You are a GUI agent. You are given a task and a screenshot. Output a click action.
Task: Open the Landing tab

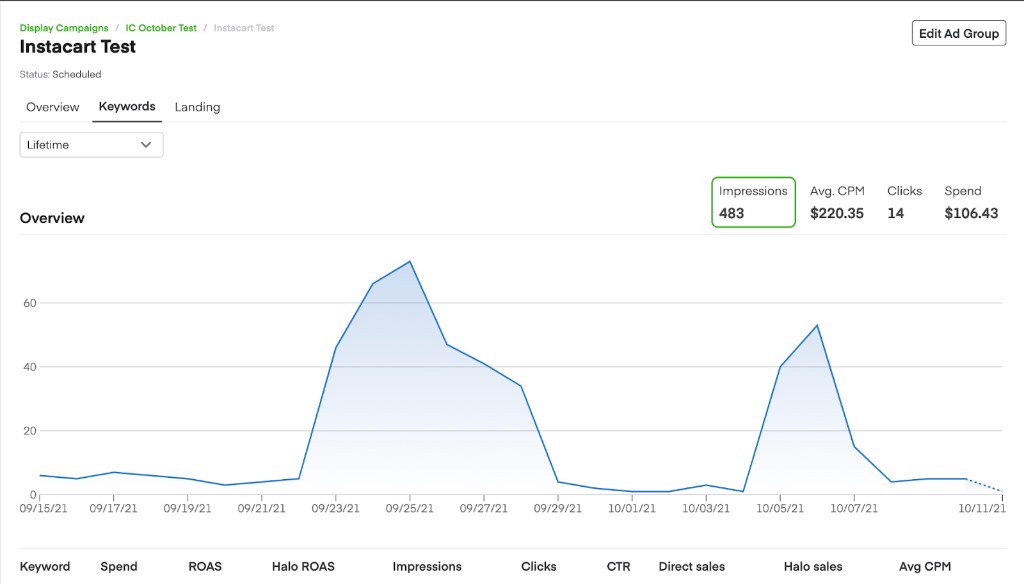(197, 107)
